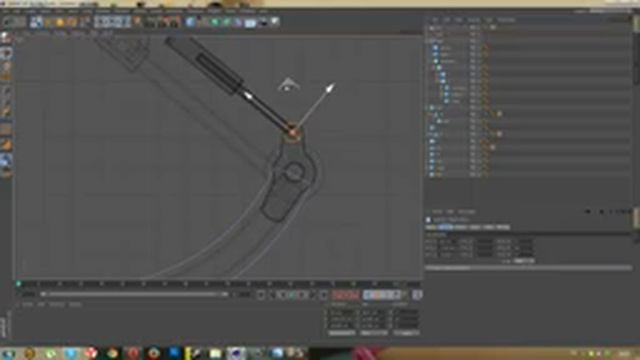Select the yellow Move tool
Viewport: 640px width, 360px height.
click(x=49, y=22)
